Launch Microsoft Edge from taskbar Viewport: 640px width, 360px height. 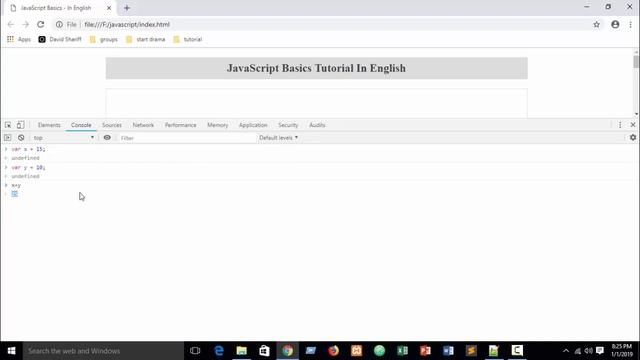click(x=219, y=351)
